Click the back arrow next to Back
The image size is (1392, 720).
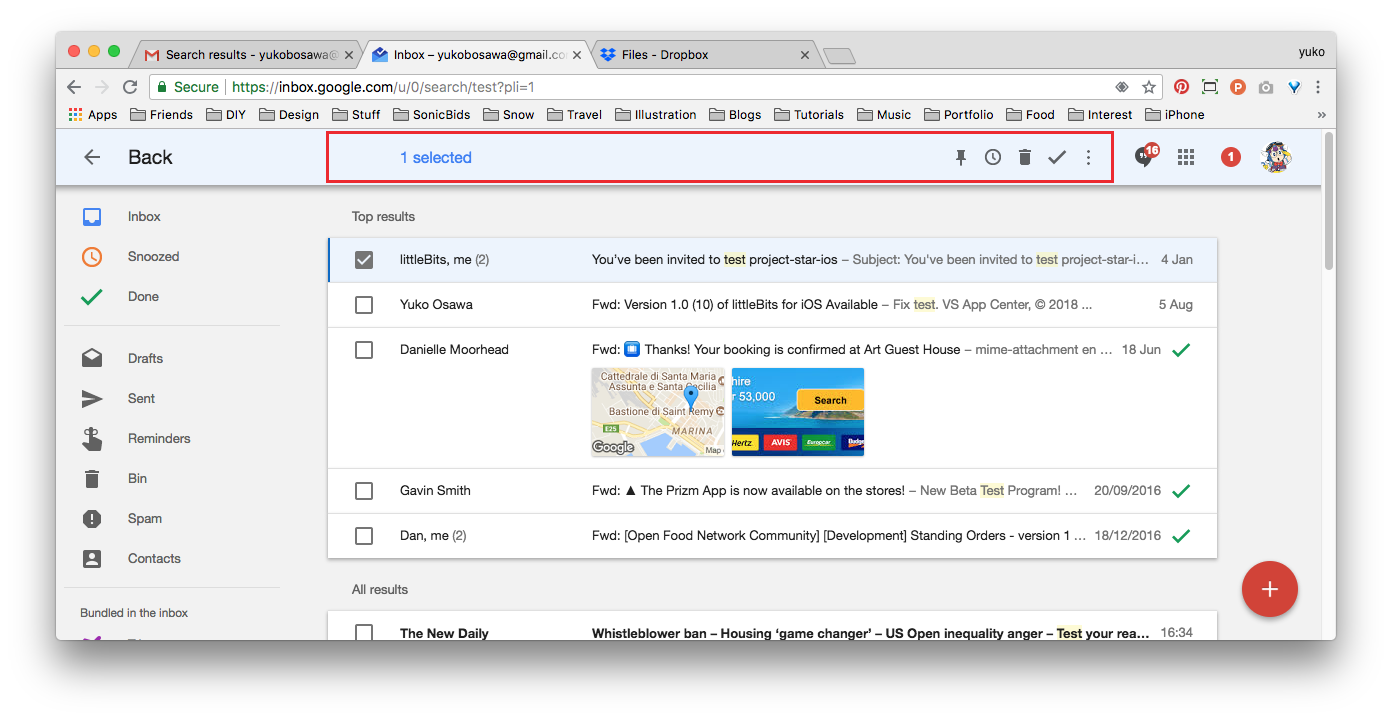point(92,157)
